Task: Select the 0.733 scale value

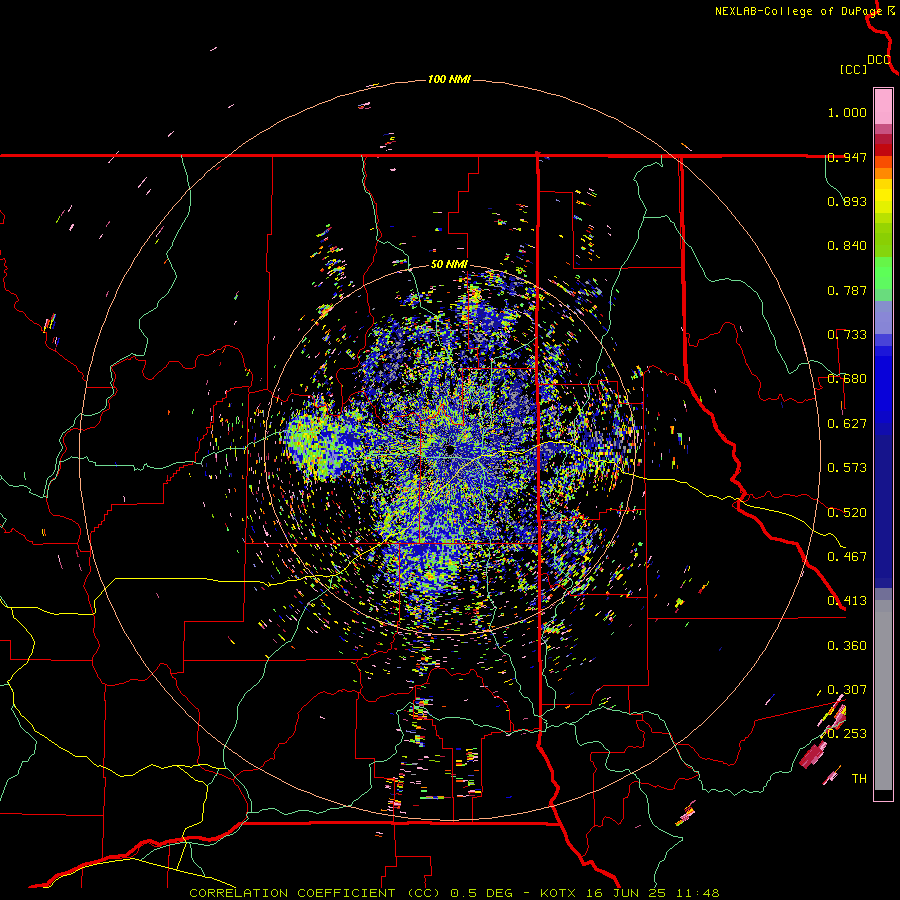Action: [x=847, y=335]
